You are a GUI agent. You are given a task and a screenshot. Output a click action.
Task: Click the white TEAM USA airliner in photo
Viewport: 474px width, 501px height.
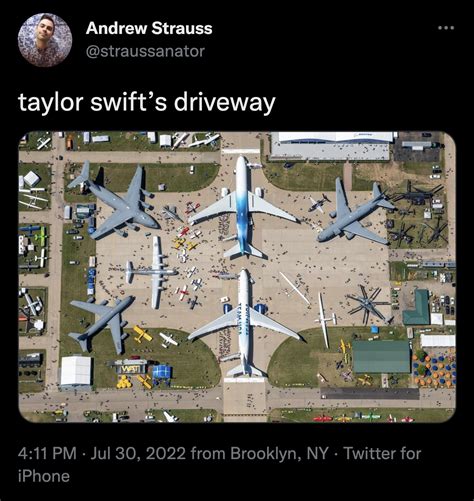[x=244, y=323]
